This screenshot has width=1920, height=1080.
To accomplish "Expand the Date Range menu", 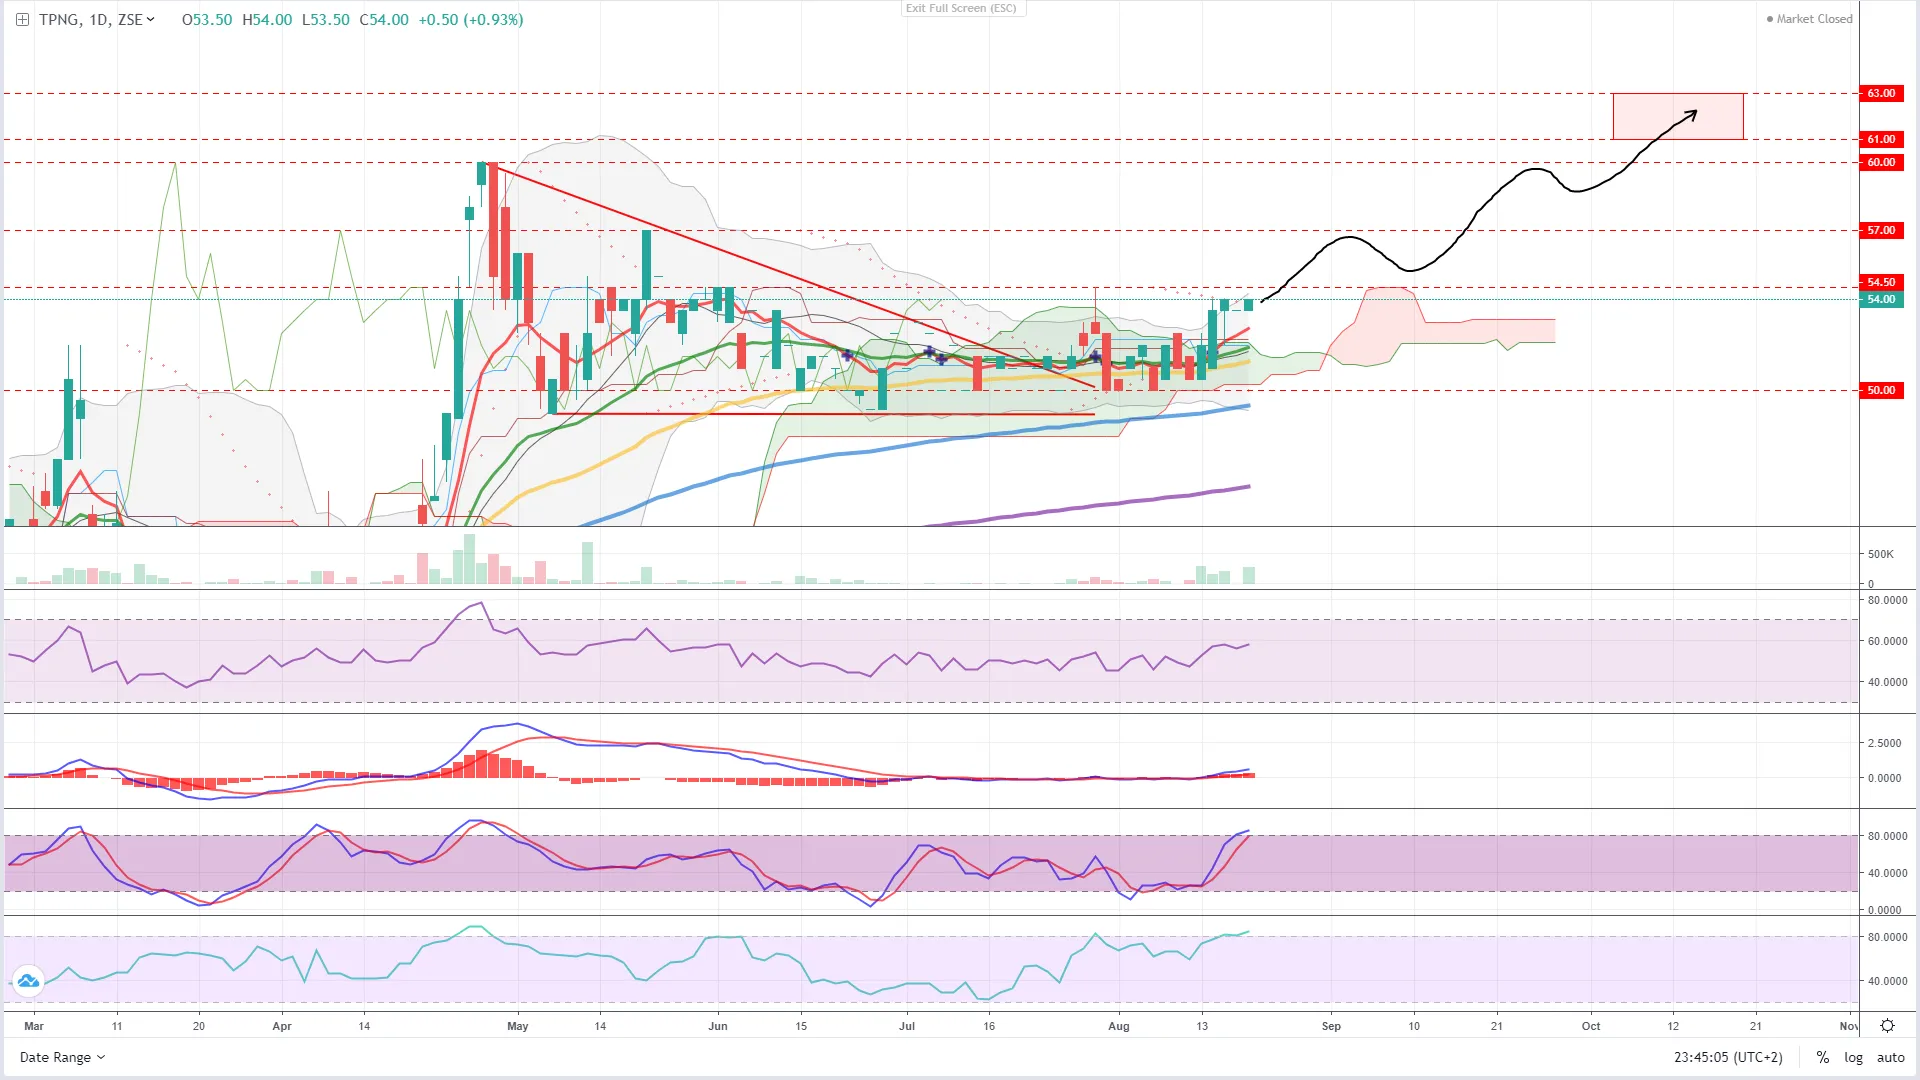I will (62, 1057).
